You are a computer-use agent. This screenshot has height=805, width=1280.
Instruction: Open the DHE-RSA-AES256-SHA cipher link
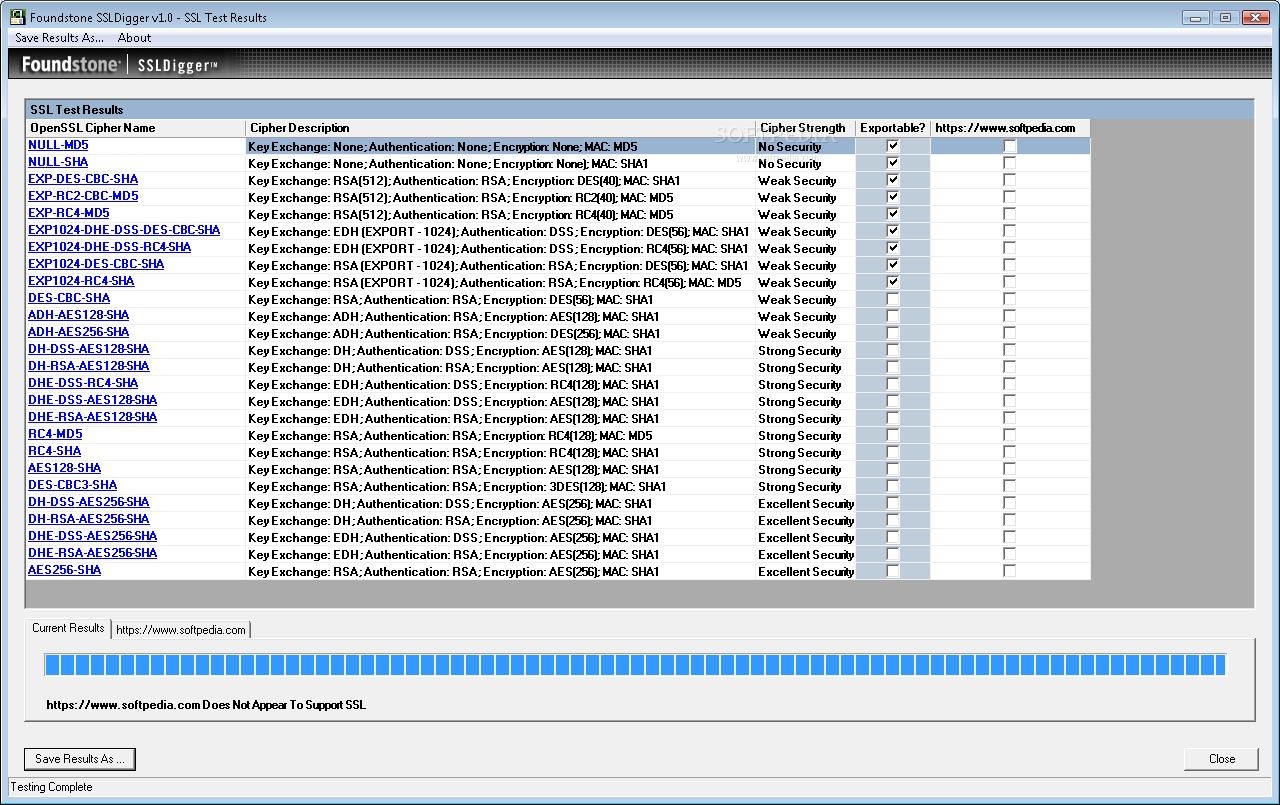pyautogui.click(x=93, y=553)
